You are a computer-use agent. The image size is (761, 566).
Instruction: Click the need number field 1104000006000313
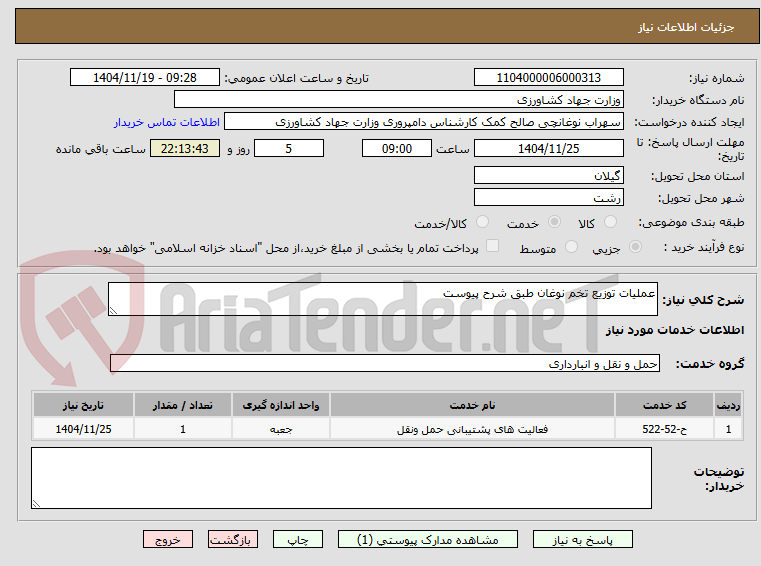tap(548, 78)
